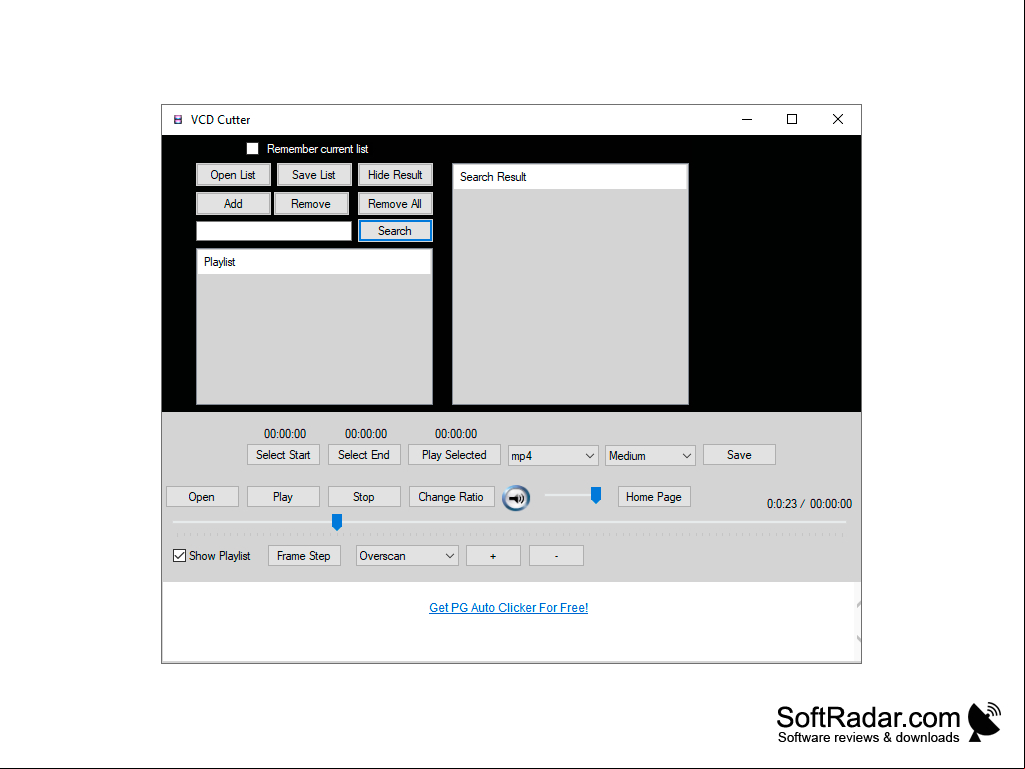The height and width of the screenshot is (769, 1025).
Task: Open the mp4 format dropdown
Action: coord(553,456)
